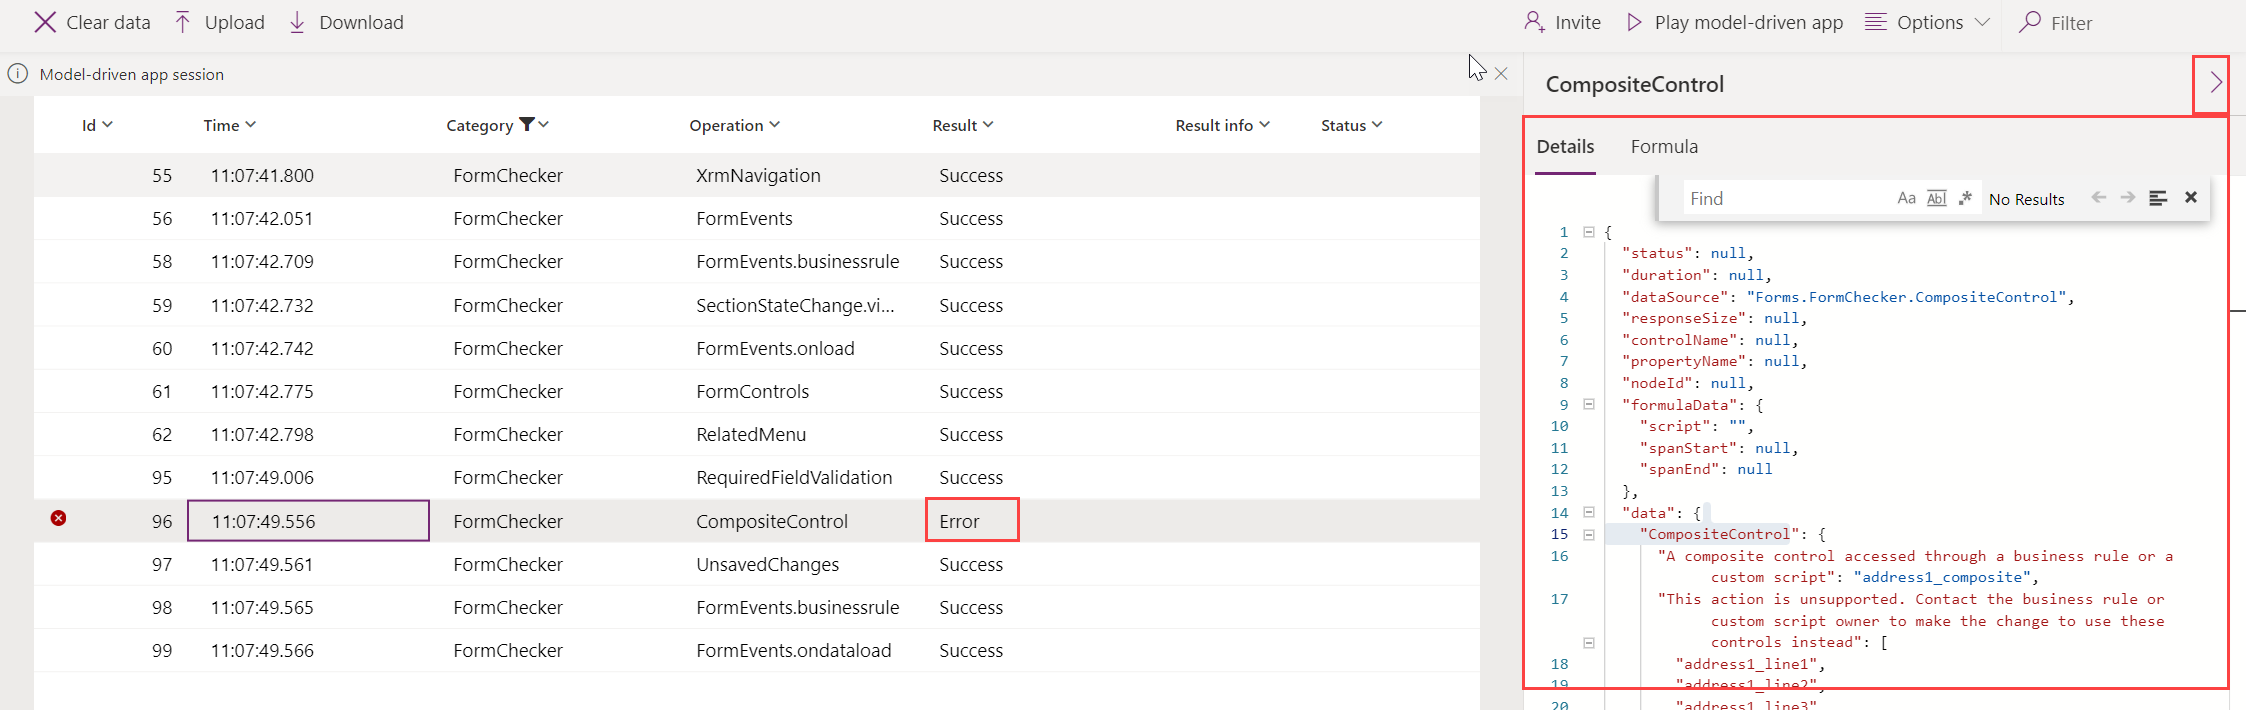Click the funnel filter icon on Category column
Viewport: 2246px width, 710px height.
coord(527,124)
